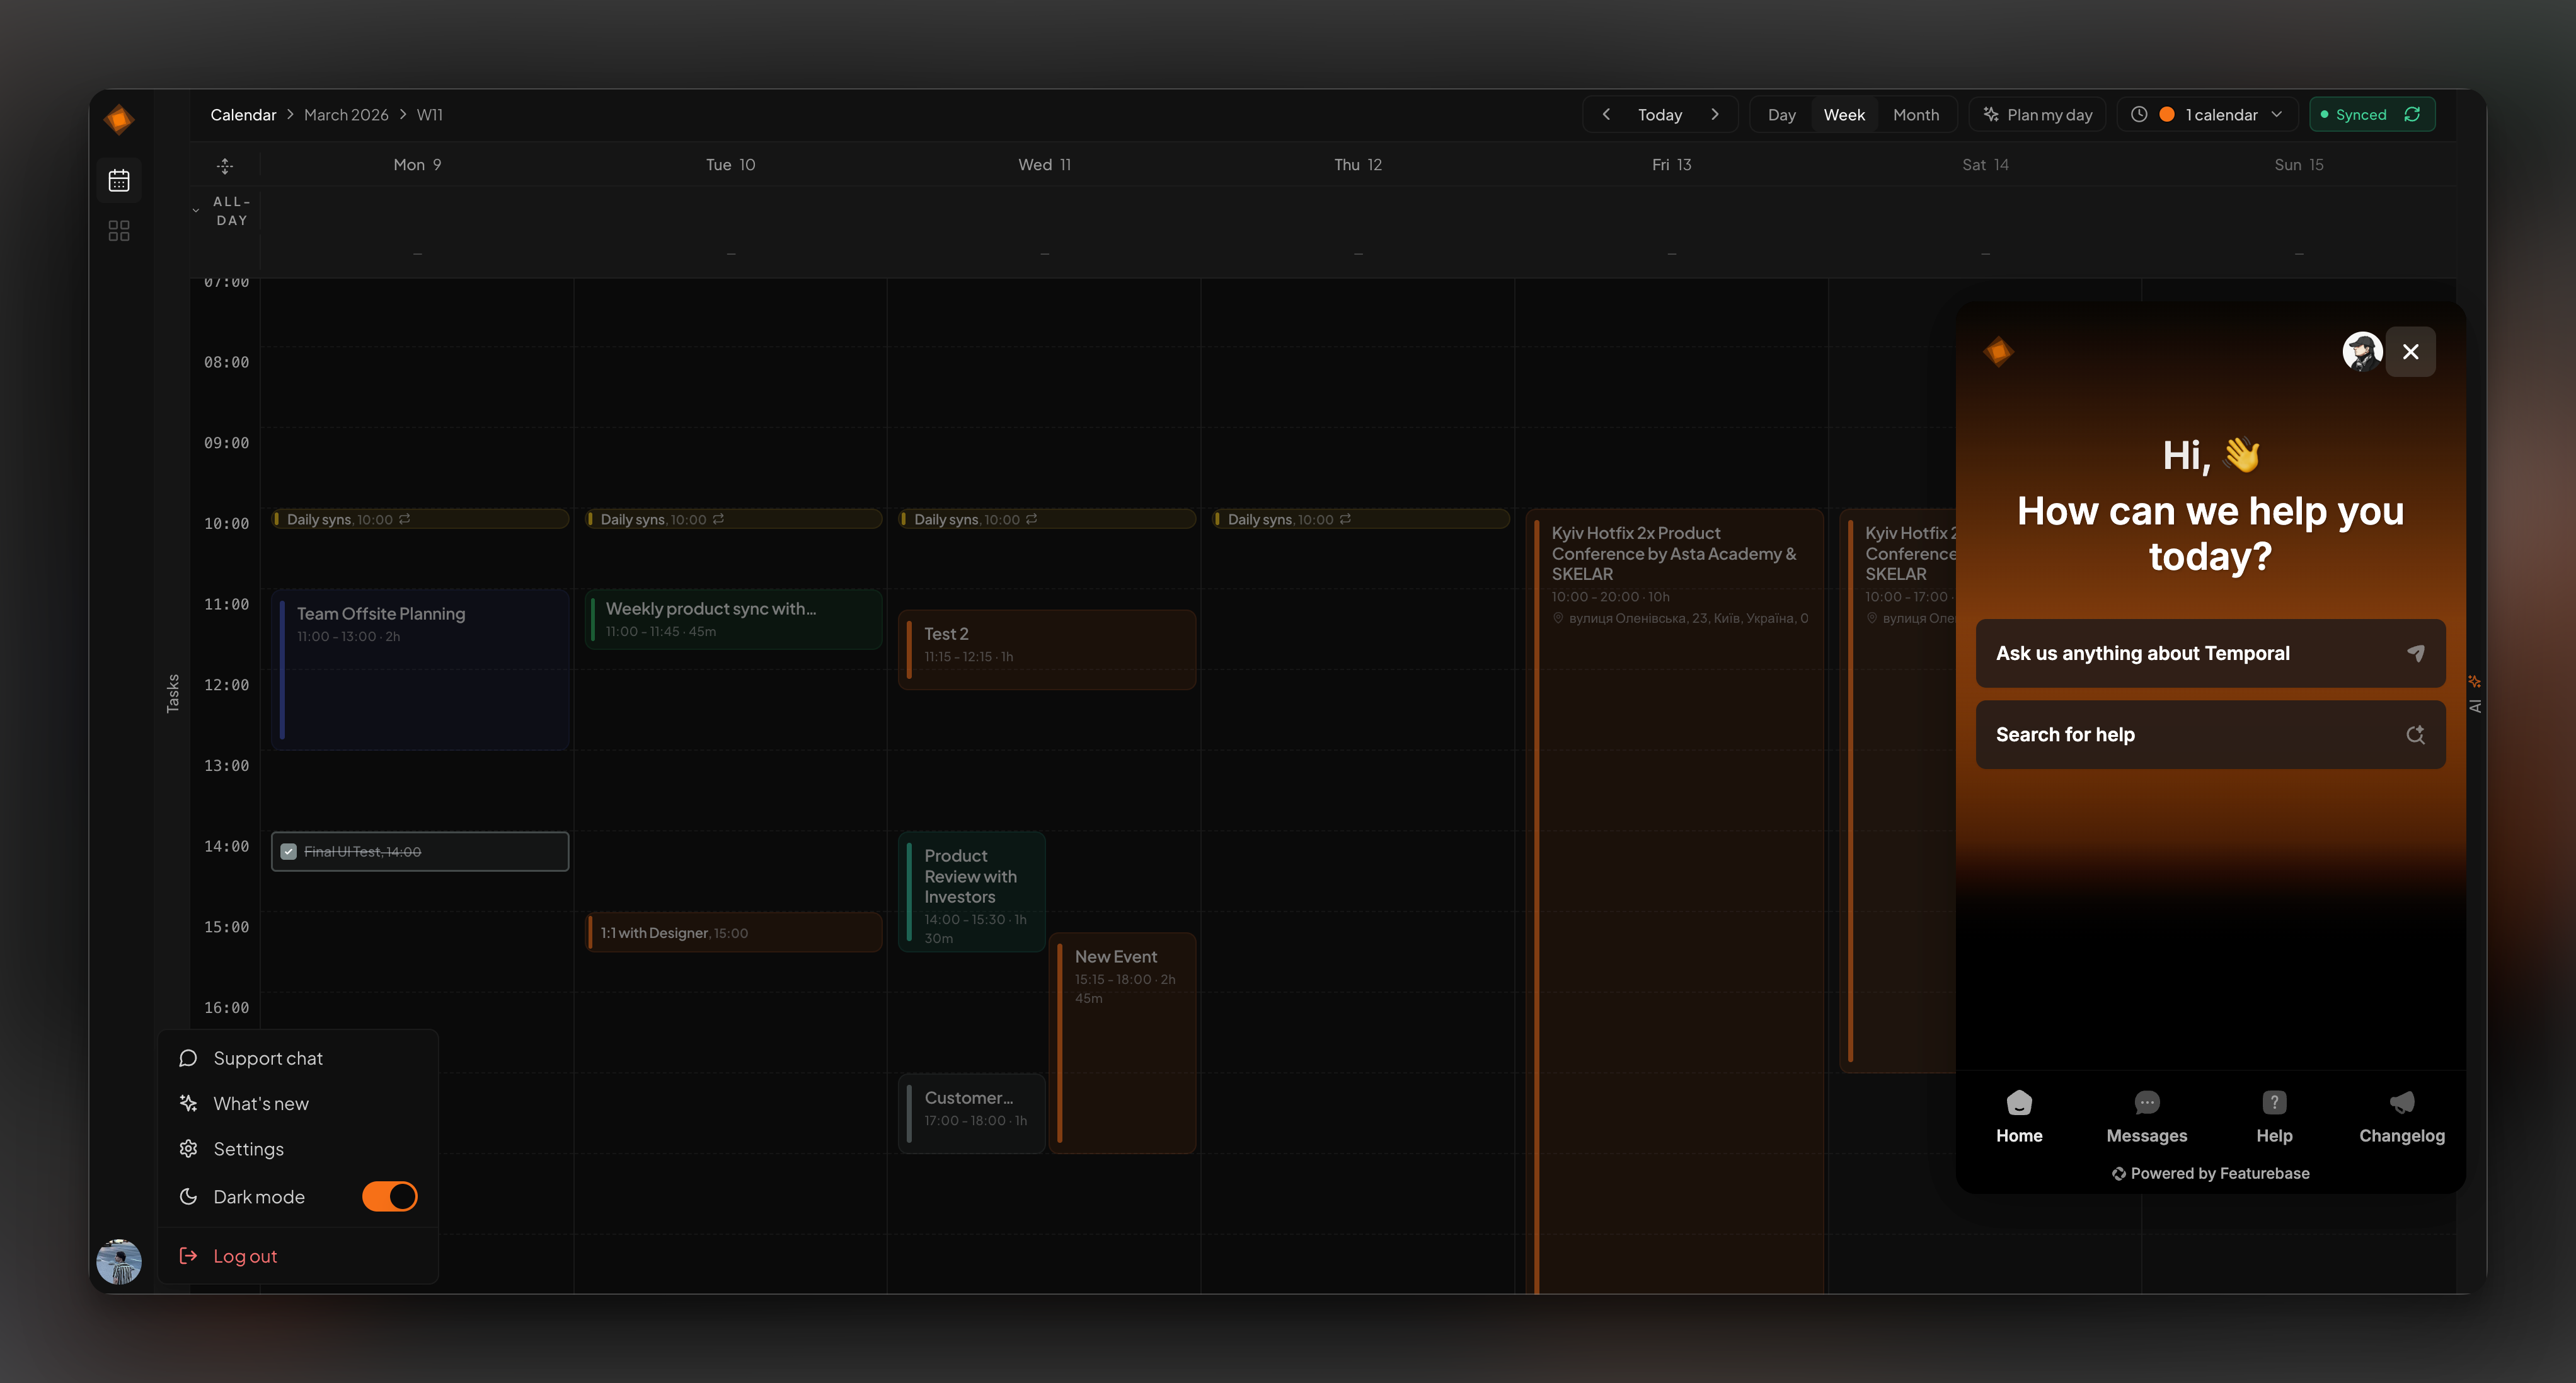Expand the Tasks side panel

172,693
